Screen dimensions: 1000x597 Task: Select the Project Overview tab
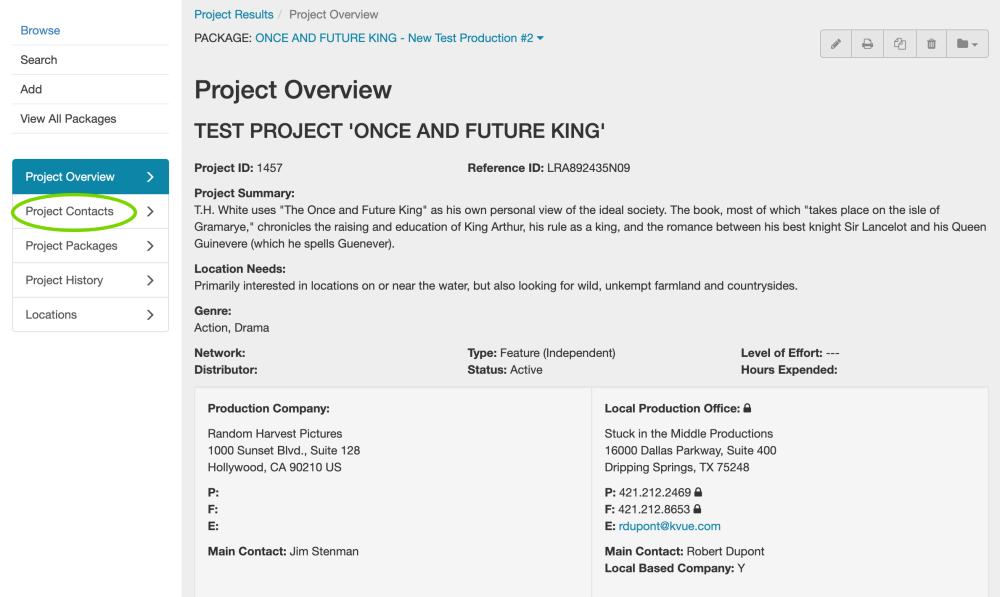pyautogui.click(x=70, y=177)
